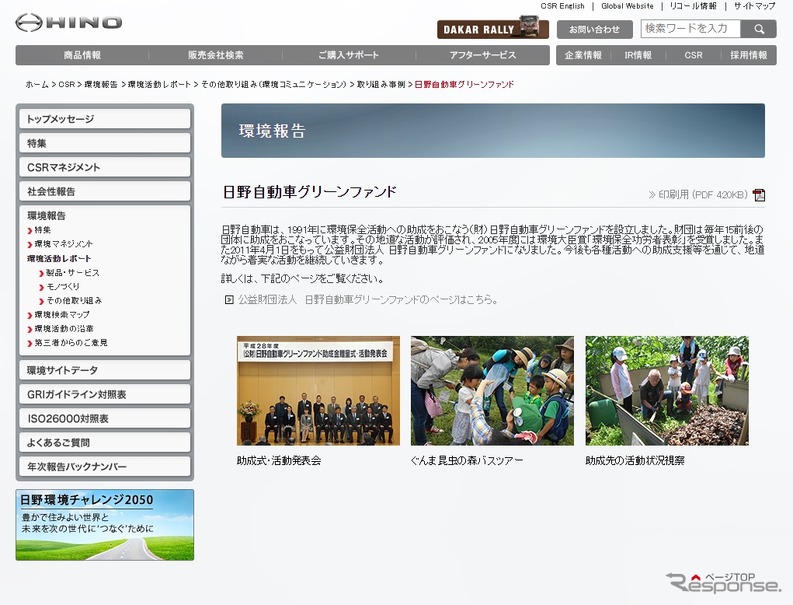This screenshot has width=793, height=605.
Task: Open 製品・サービス sidebar sub-item
Action: point(72,273)
